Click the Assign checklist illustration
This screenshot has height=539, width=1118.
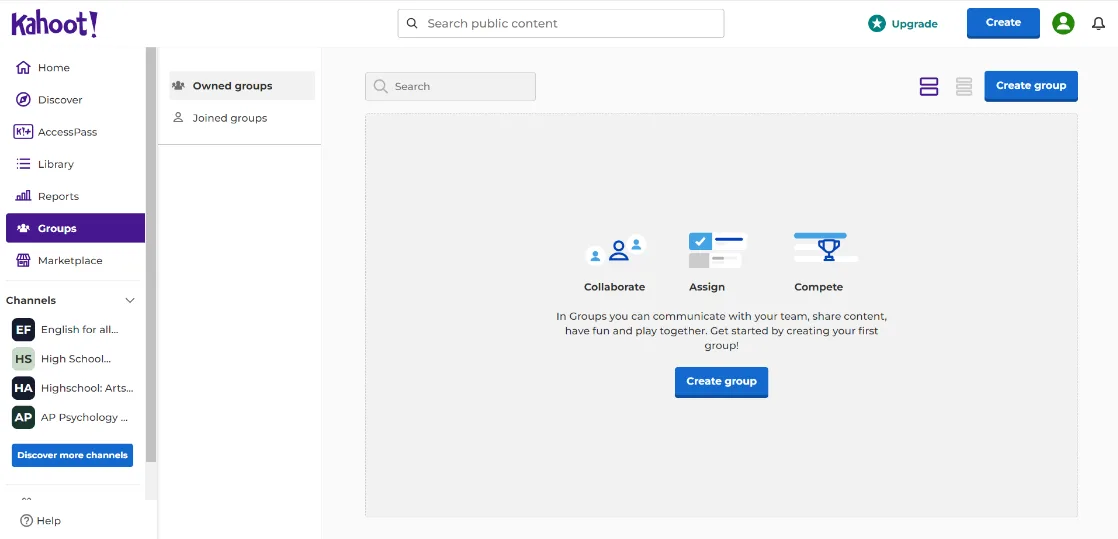tap(718, 250)
